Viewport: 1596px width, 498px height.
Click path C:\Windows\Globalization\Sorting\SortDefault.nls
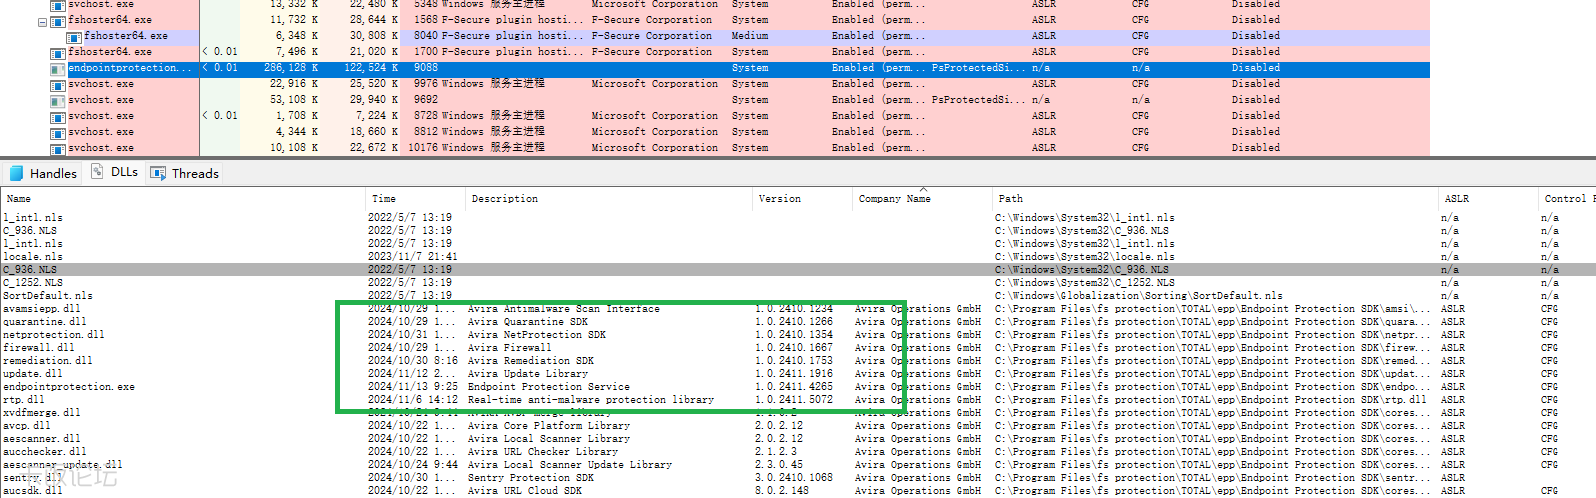click(x=1139, y=296)
